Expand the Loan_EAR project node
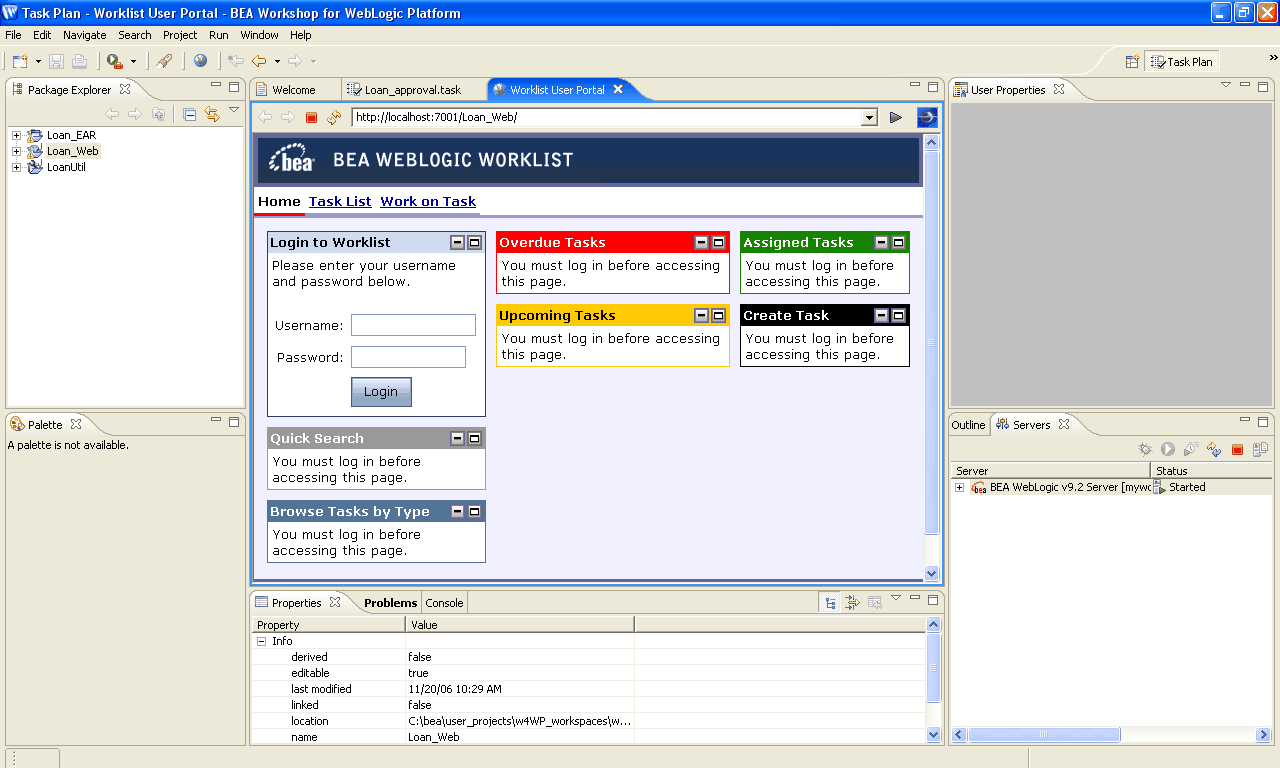Image resolution: width=1280 pixels, height=768 pixels. [16, 136]
